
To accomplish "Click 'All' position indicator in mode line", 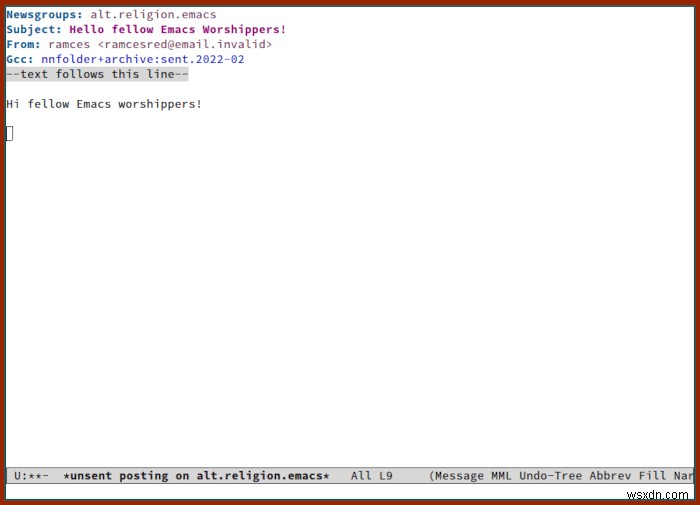I will tap(361, 476).
